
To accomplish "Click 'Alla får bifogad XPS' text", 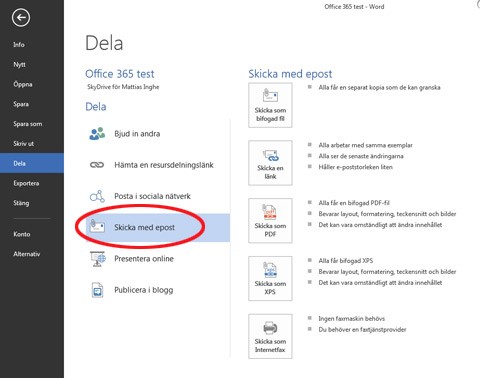I will tap(346, 261).
